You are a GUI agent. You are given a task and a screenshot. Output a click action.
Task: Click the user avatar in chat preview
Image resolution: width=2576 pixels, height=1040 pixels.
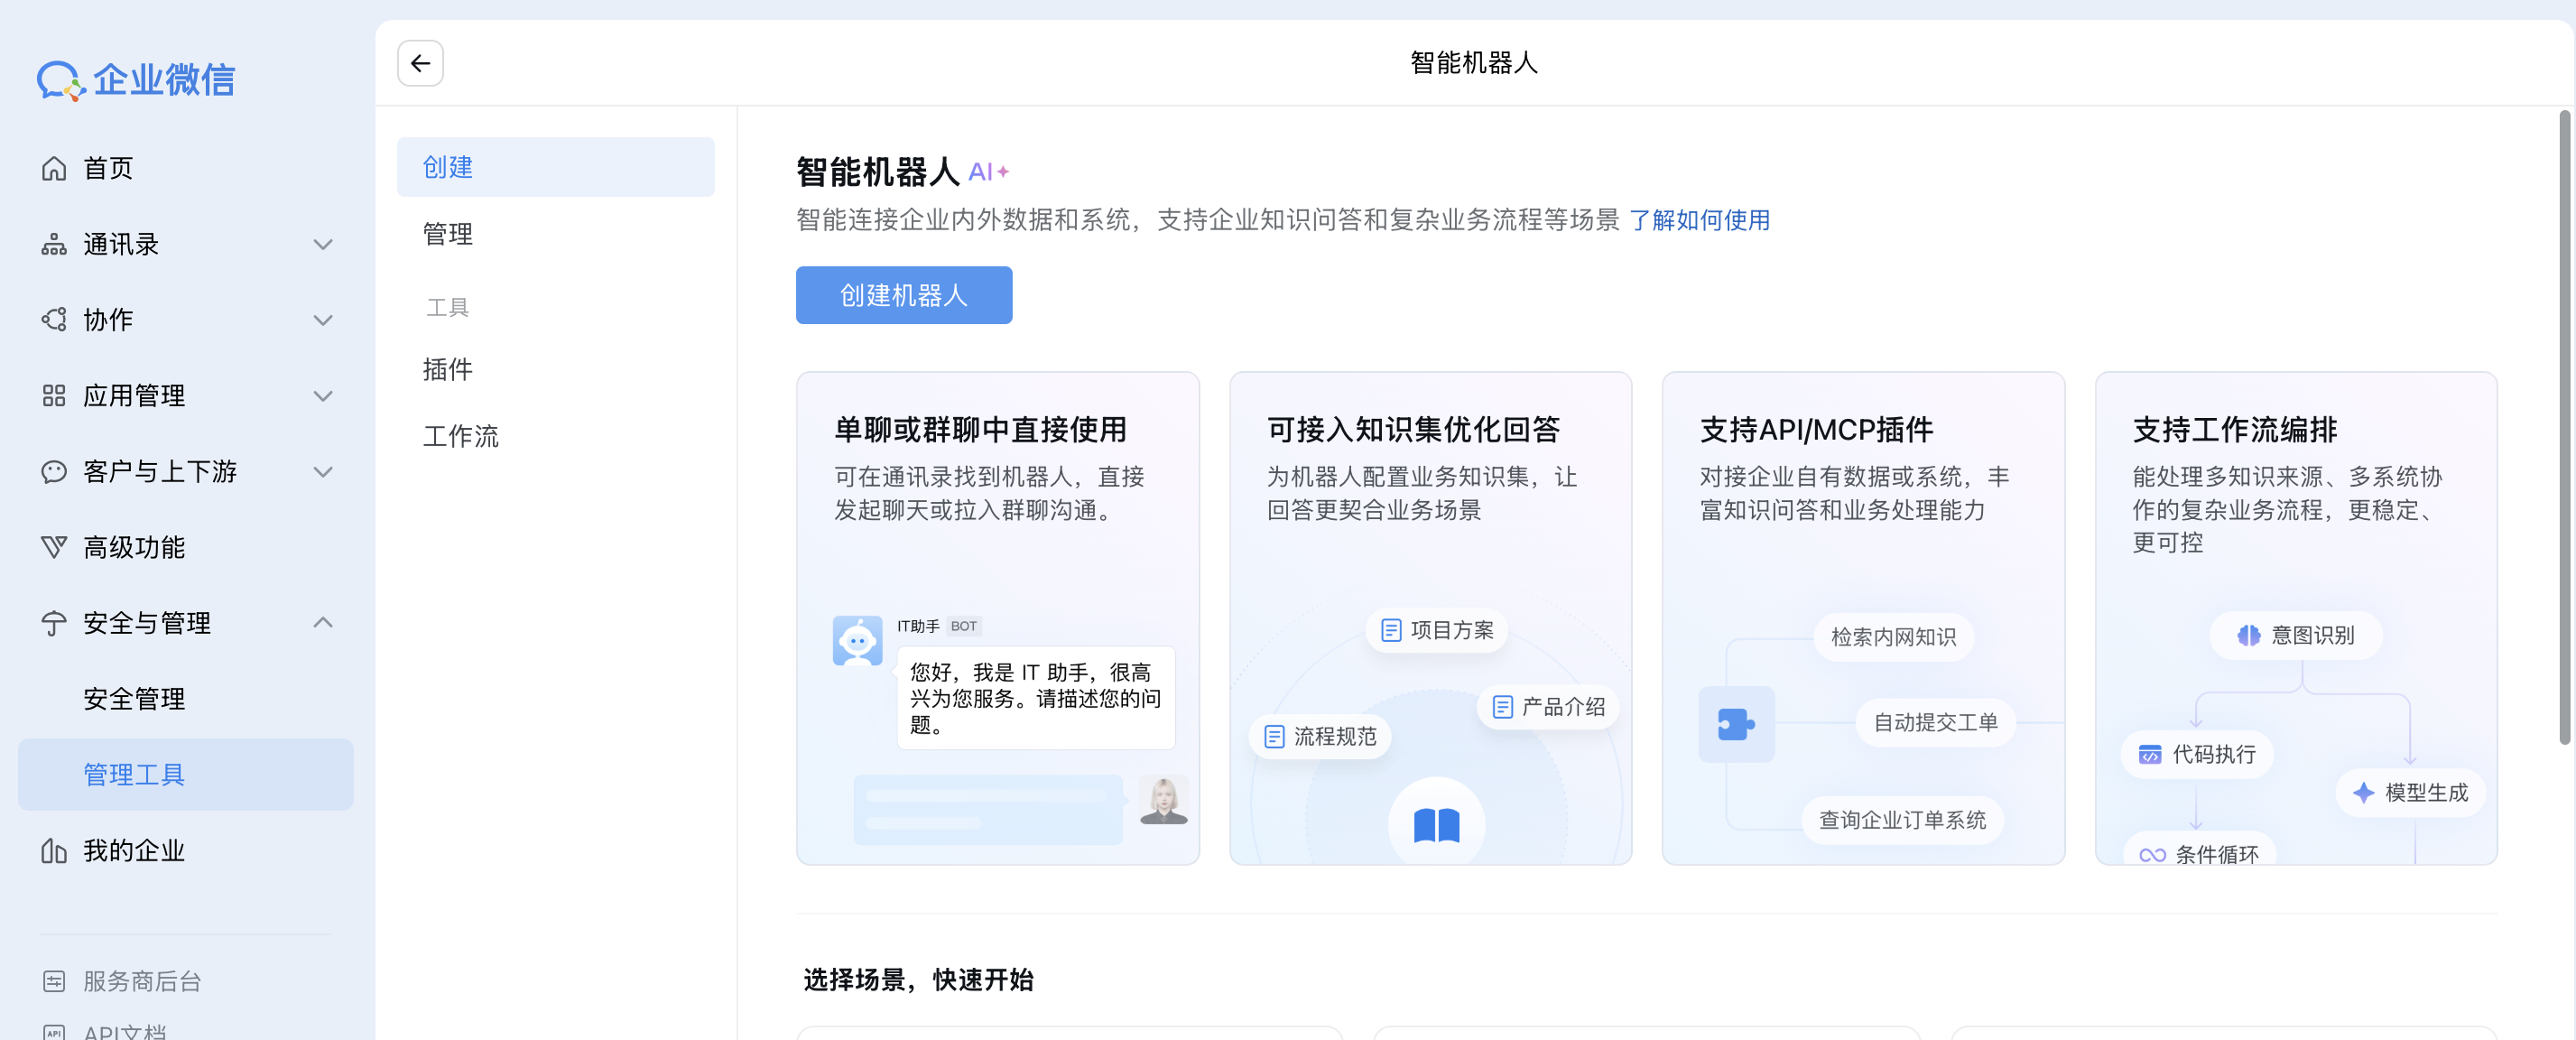[1163, 801]
